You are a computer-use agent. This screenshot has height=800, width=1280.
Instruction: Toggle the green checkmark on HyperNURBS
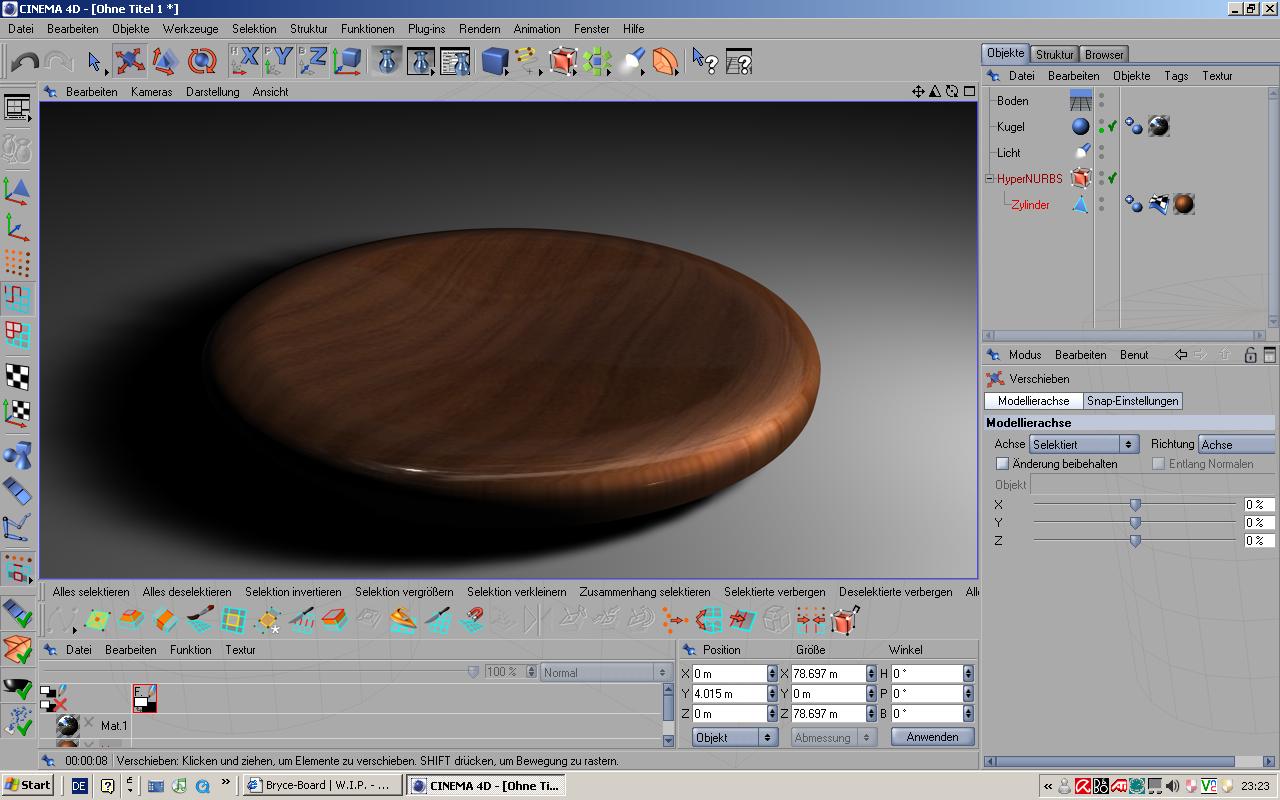click(1111, 178)
